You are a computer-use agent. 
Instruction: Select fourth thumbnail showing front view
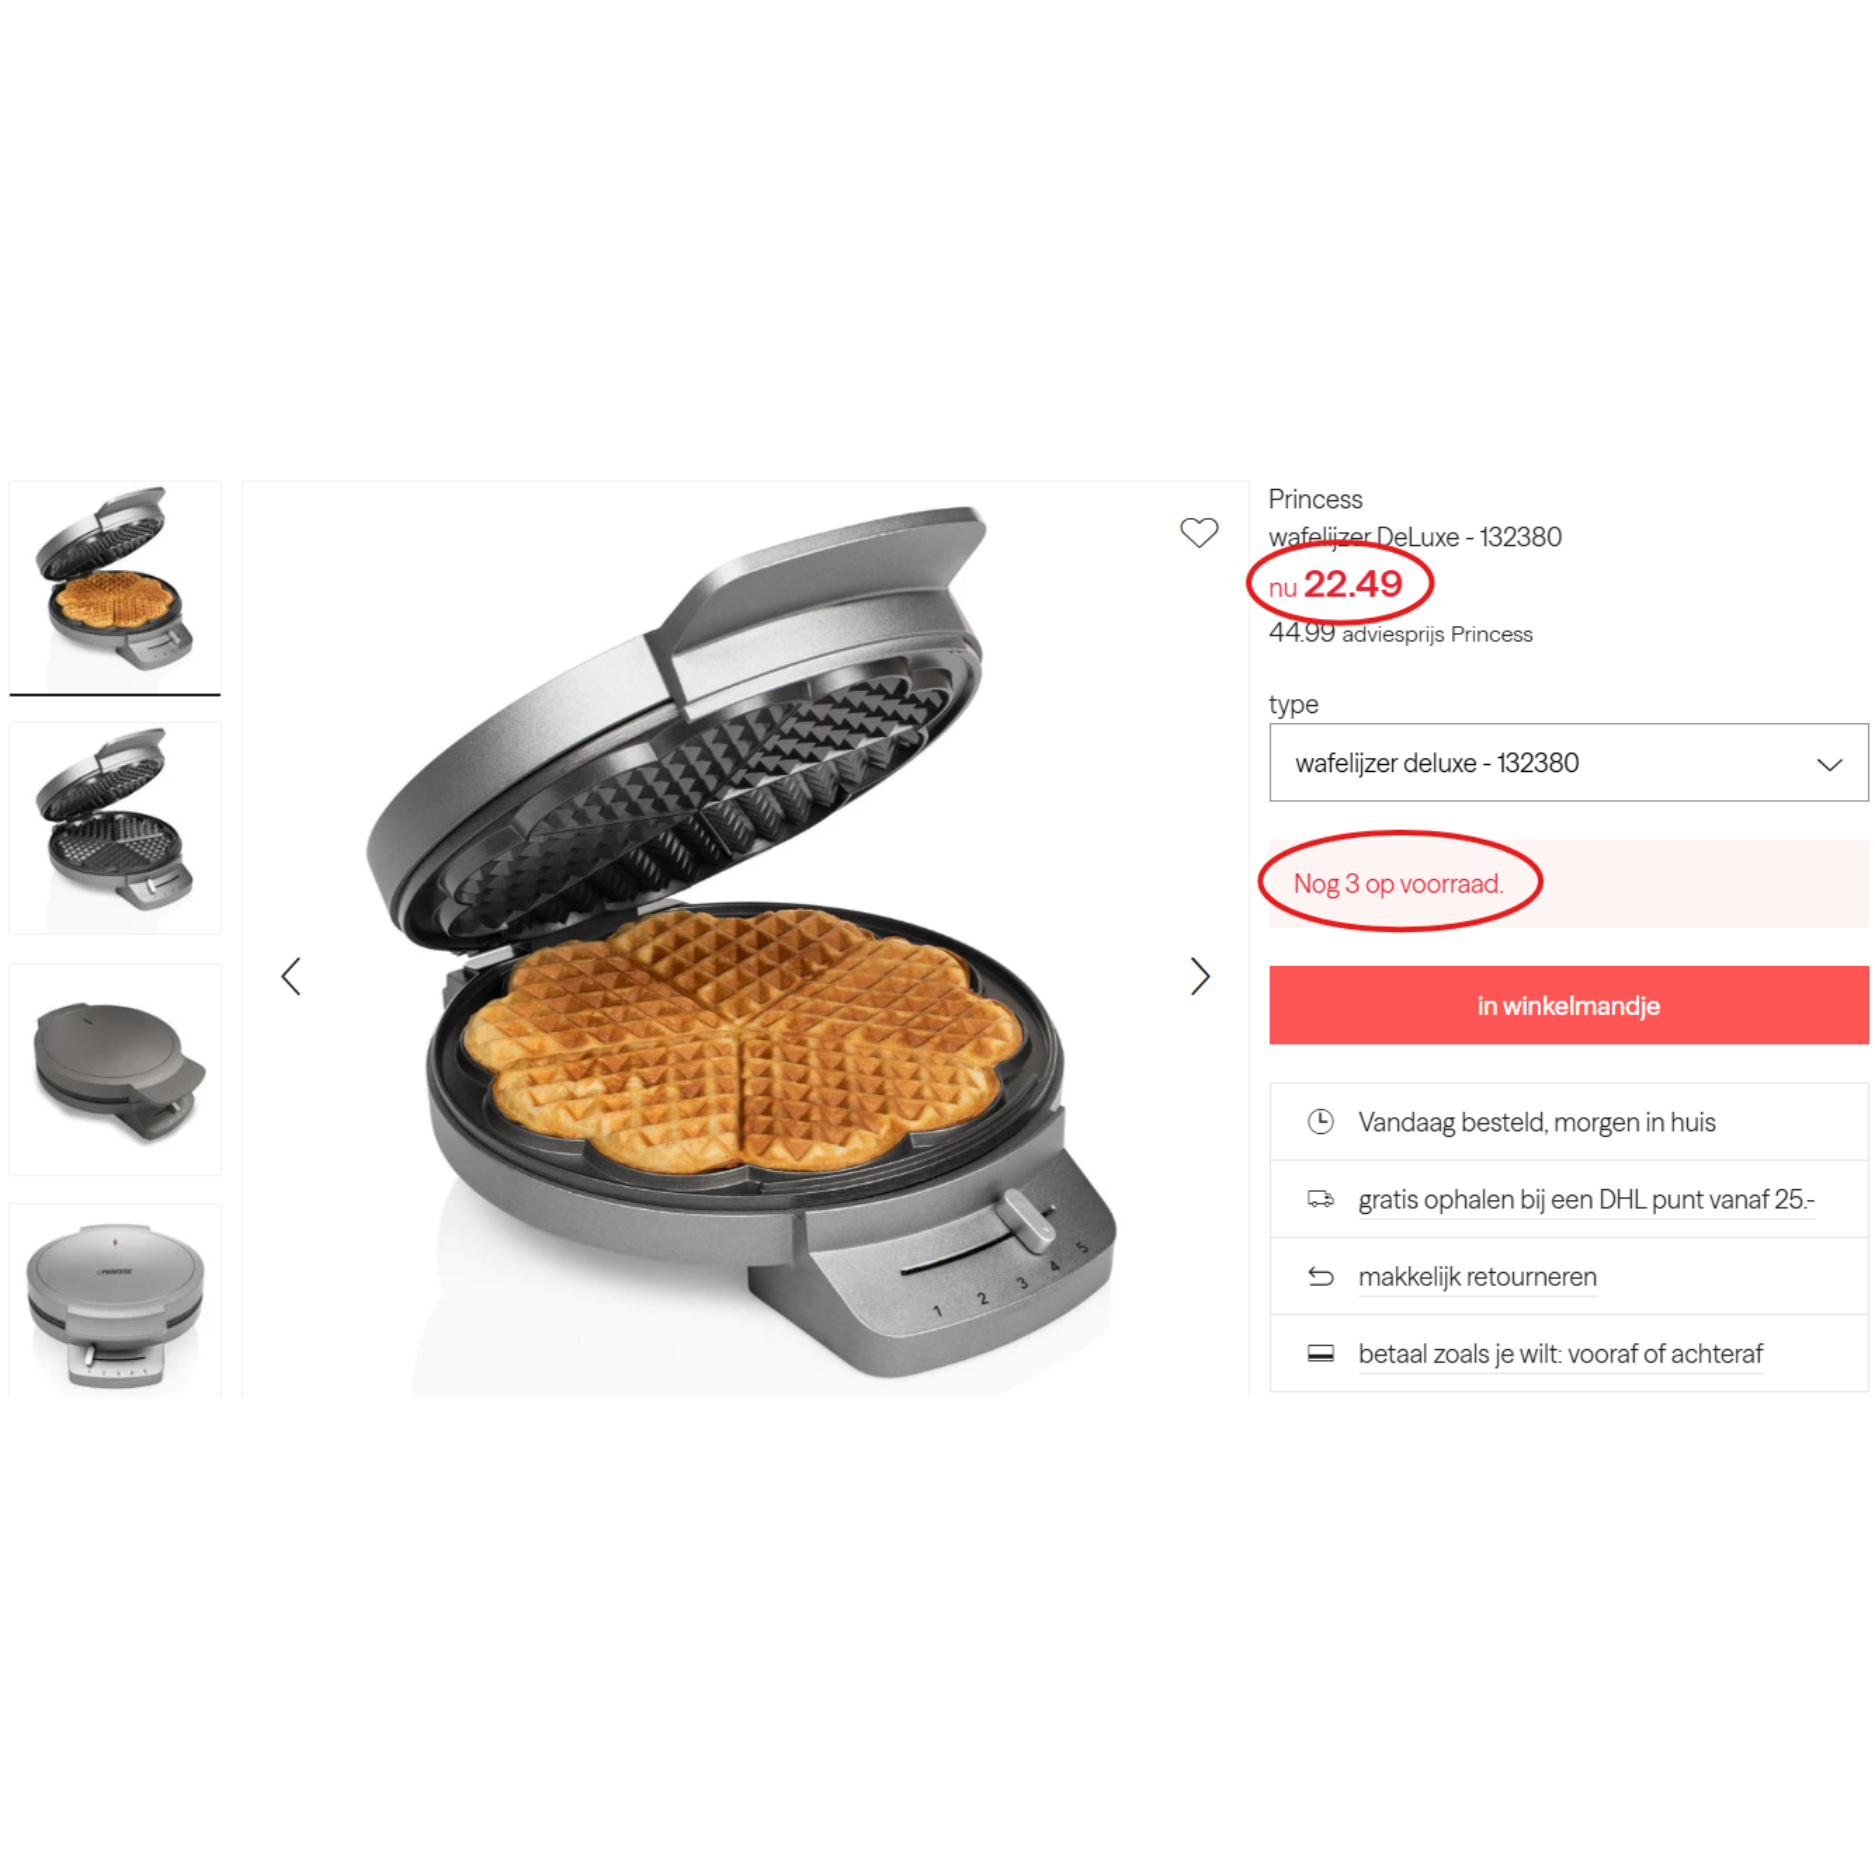click(x=115, y=1300)
